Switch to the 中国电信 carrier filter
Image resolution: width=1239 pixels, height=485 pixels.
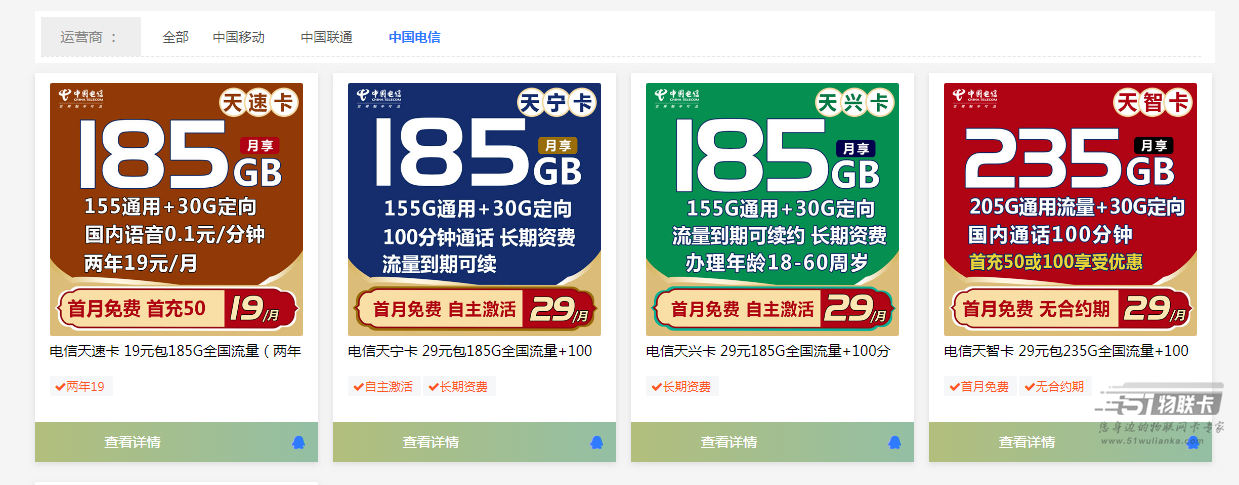pos(414,37)
